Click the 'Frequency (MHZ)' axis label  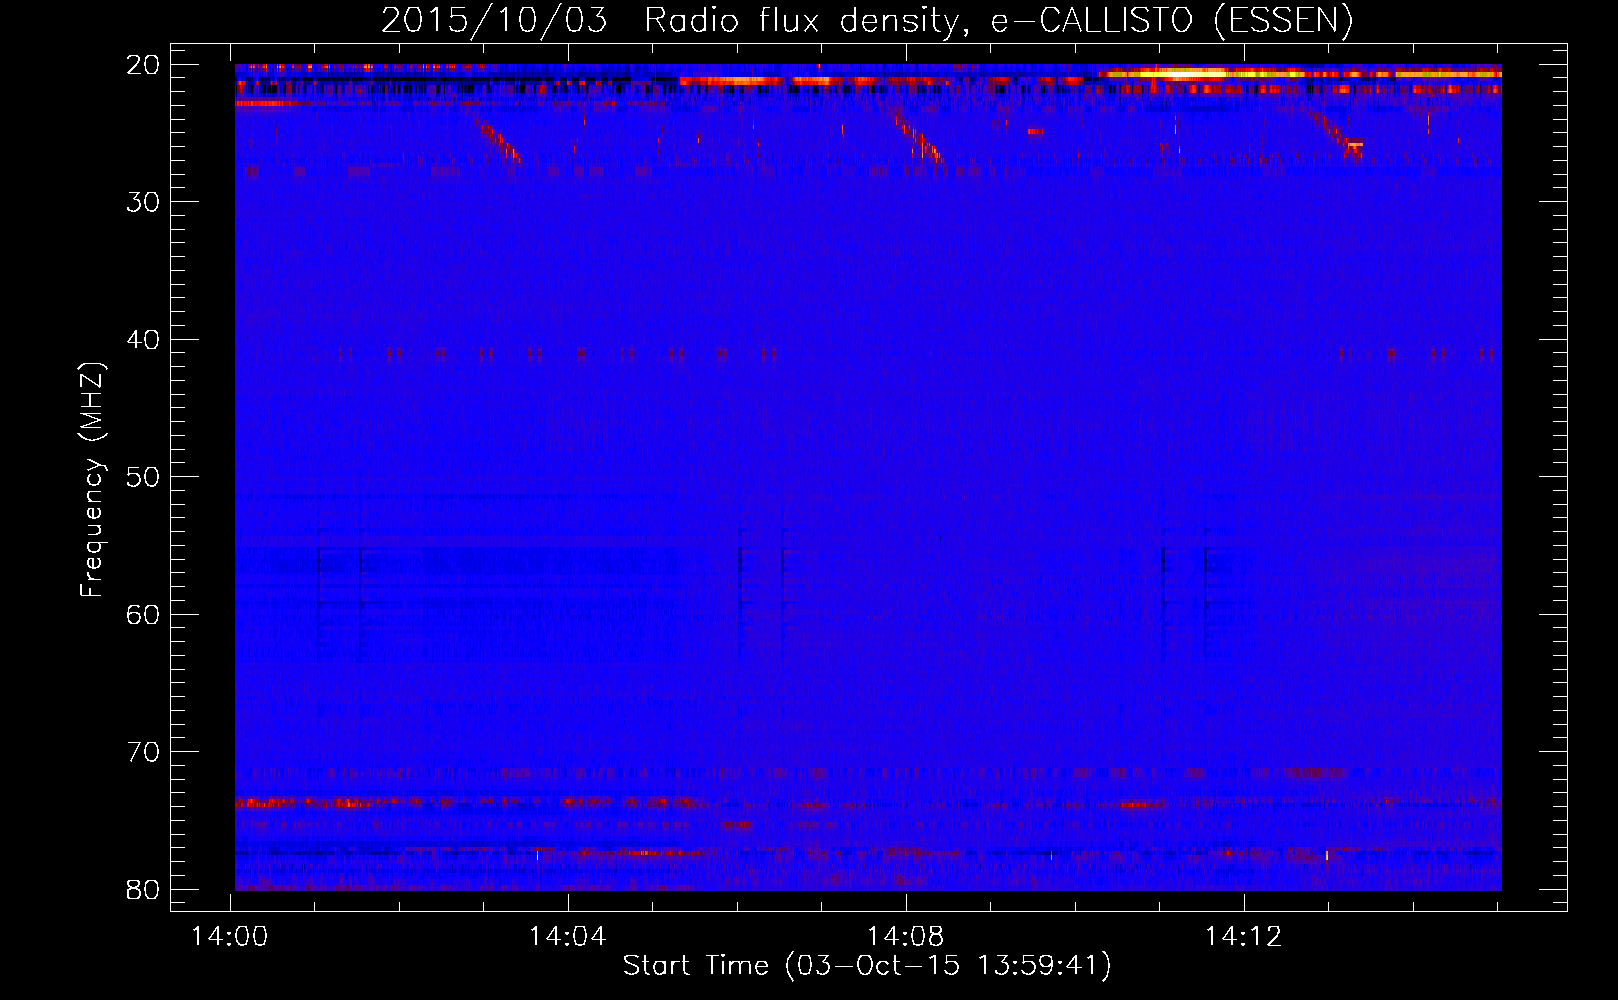pos(92,479)
